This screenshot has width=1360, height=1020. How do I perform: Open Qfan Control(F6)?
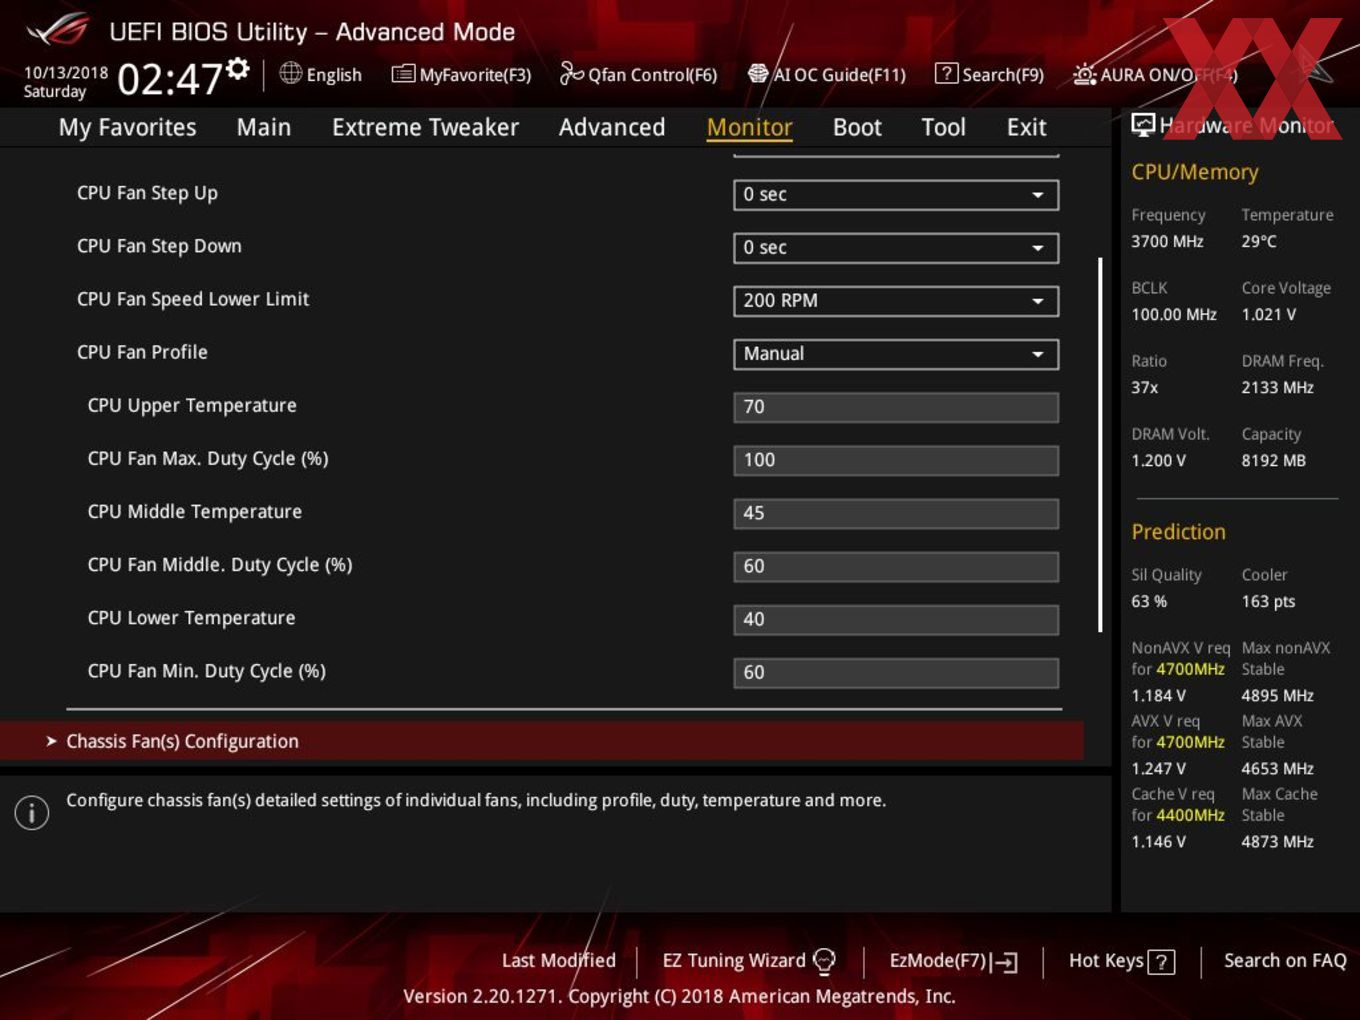pos(638,74)
